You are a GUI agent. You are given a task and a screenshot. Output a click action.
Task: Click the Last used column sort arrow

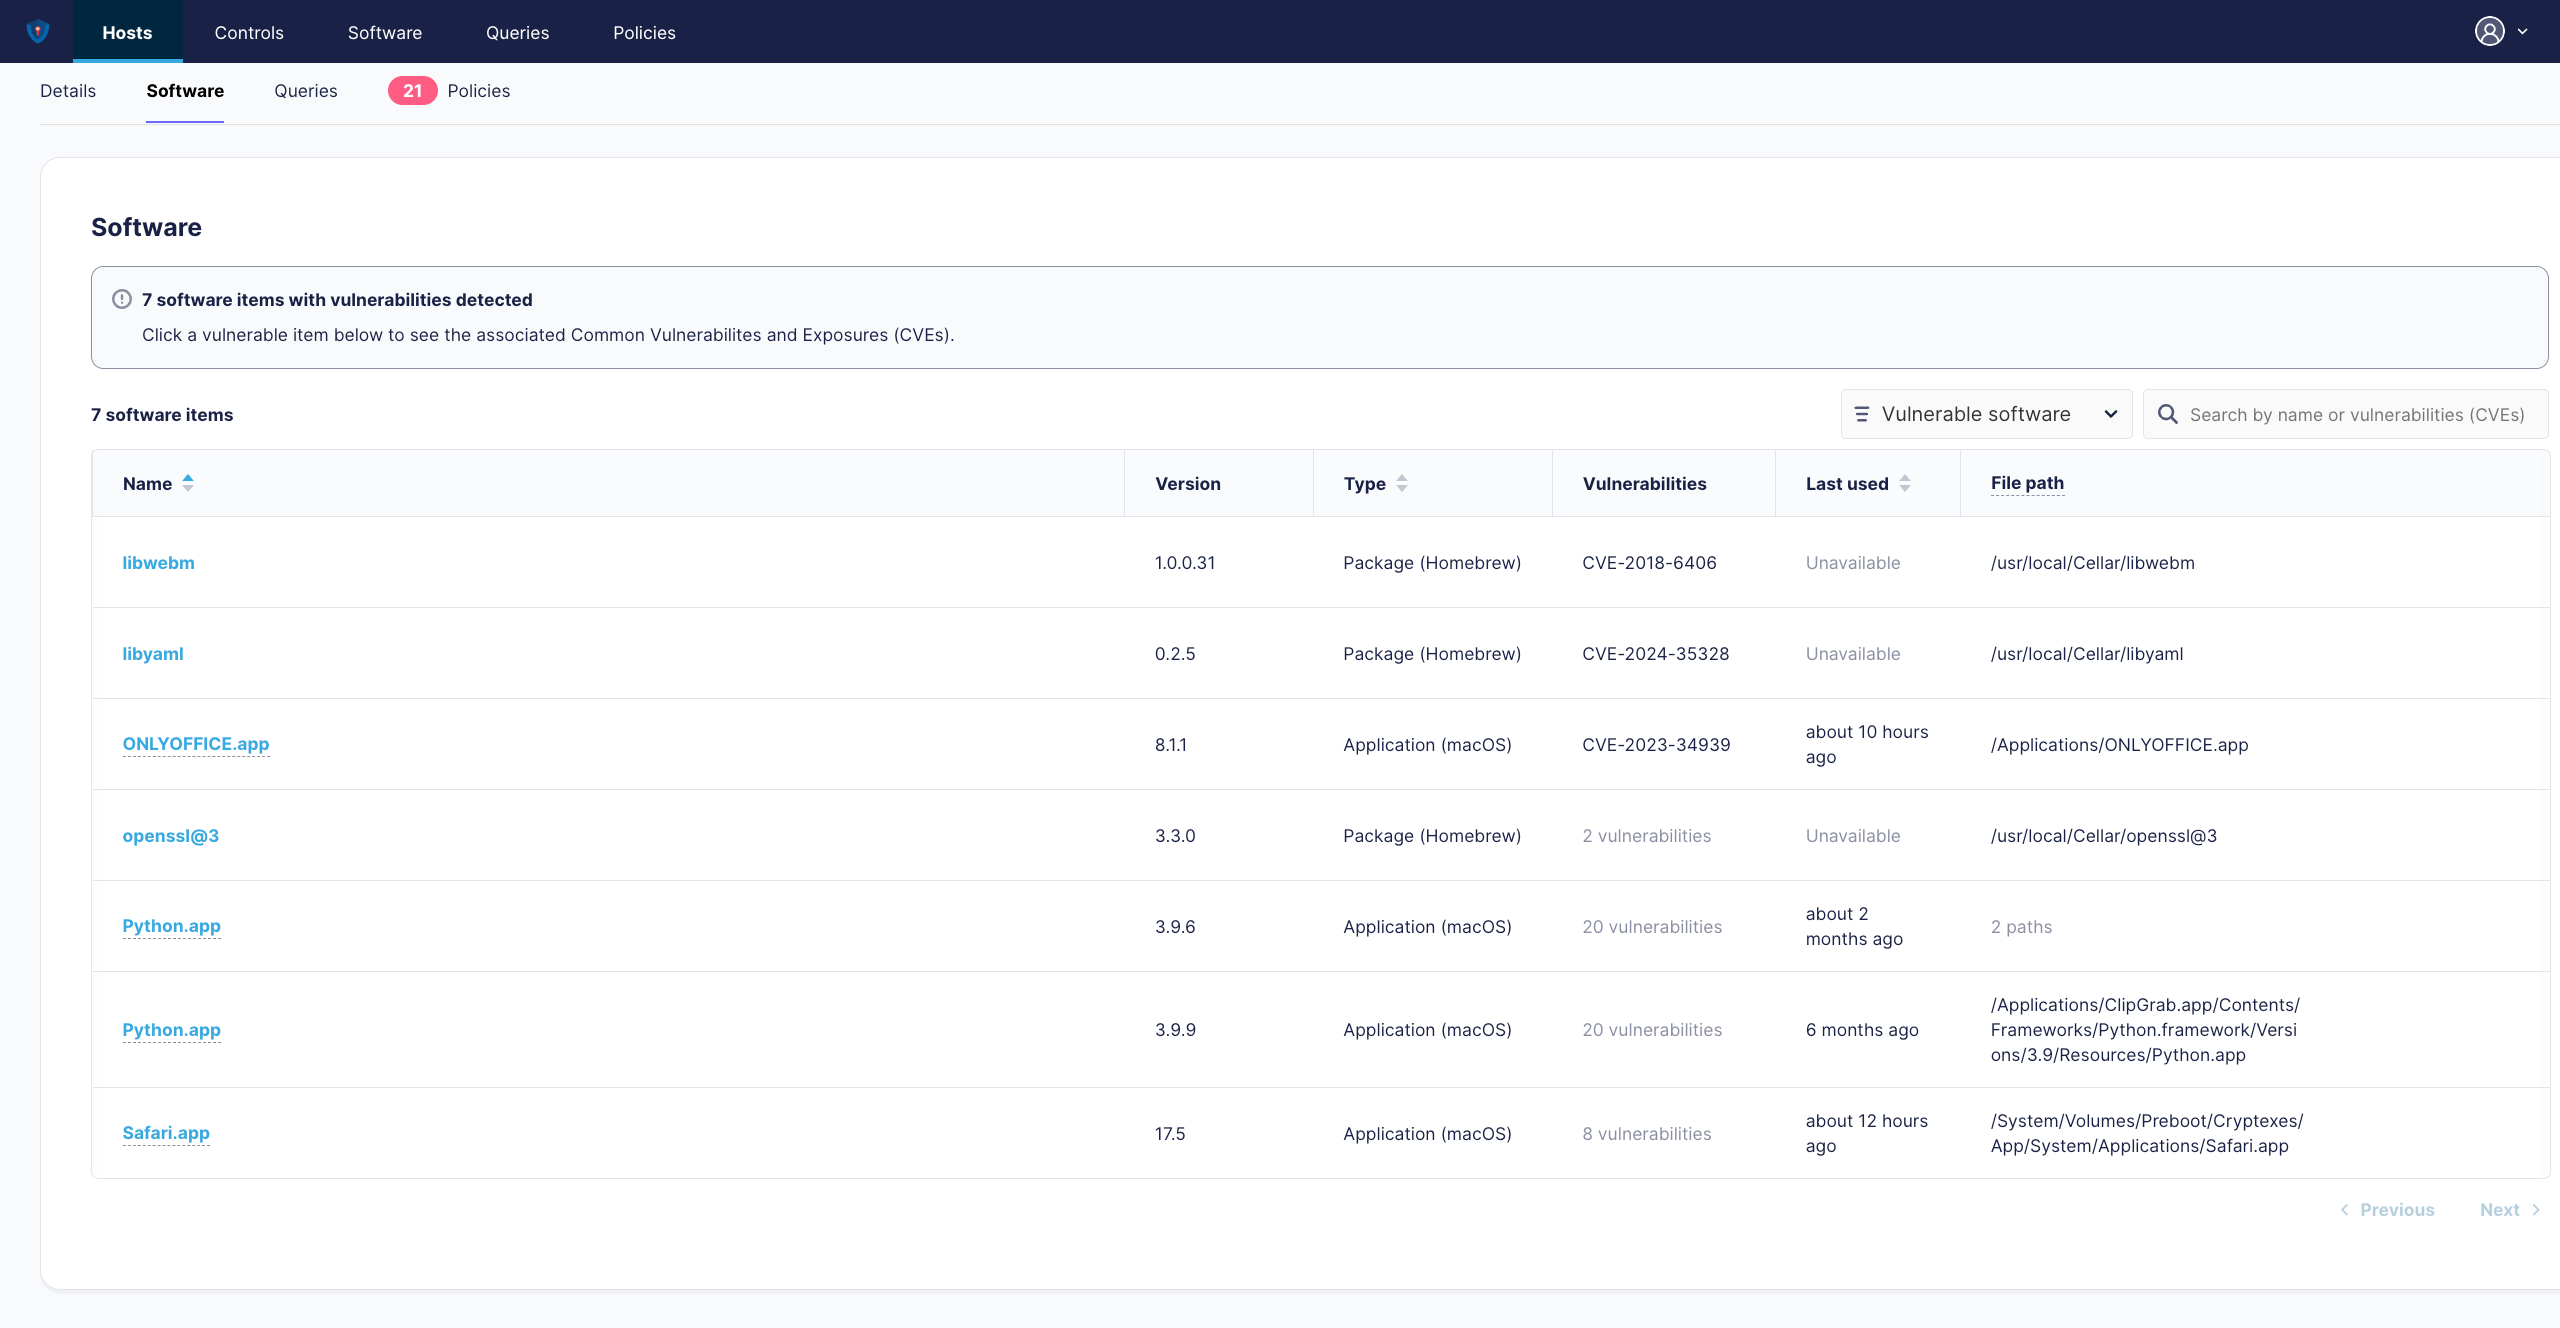point(1906,483)
